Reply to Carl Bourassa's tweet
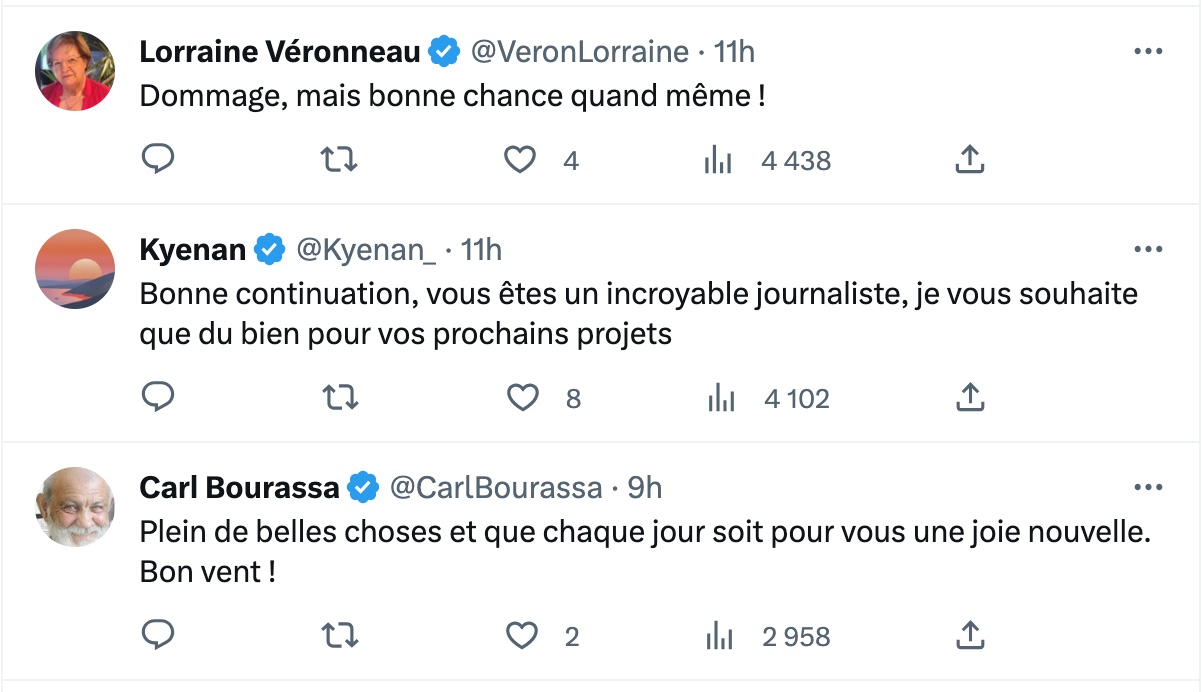 pos(158,635)
